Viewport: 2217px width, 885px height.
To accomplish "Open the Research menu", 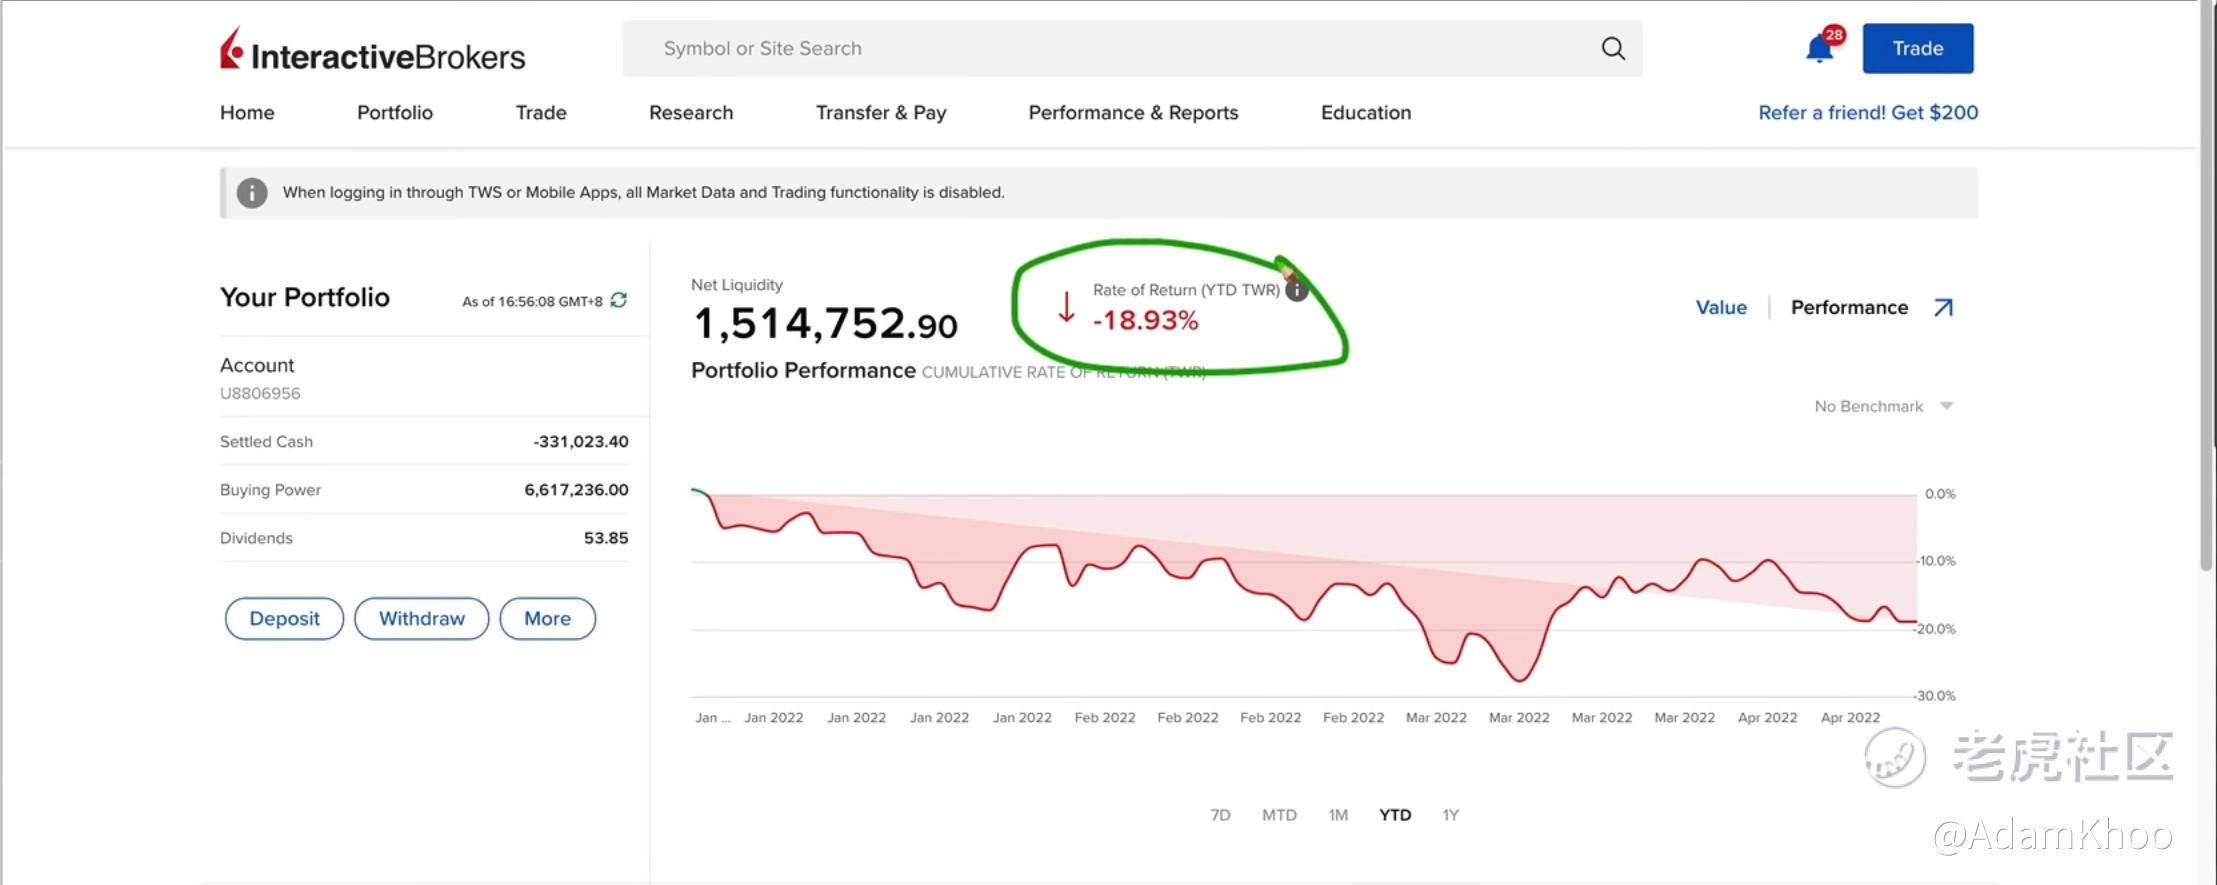I will [x=691, y=113].
